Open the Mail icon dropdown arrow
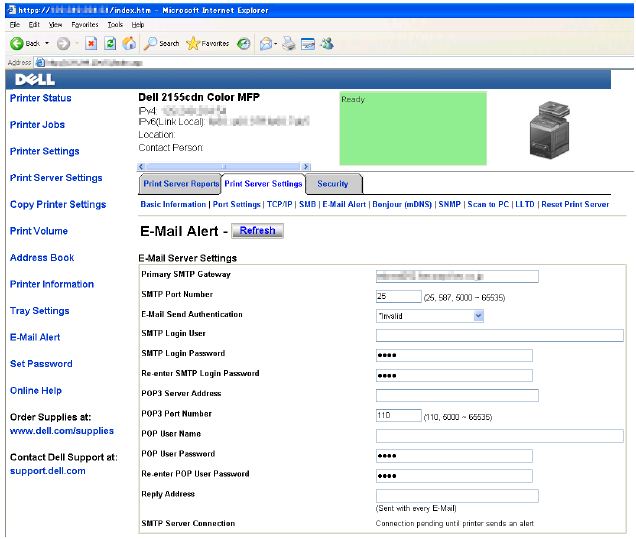This screenshot has height=539, width=636. coord(276,44)
